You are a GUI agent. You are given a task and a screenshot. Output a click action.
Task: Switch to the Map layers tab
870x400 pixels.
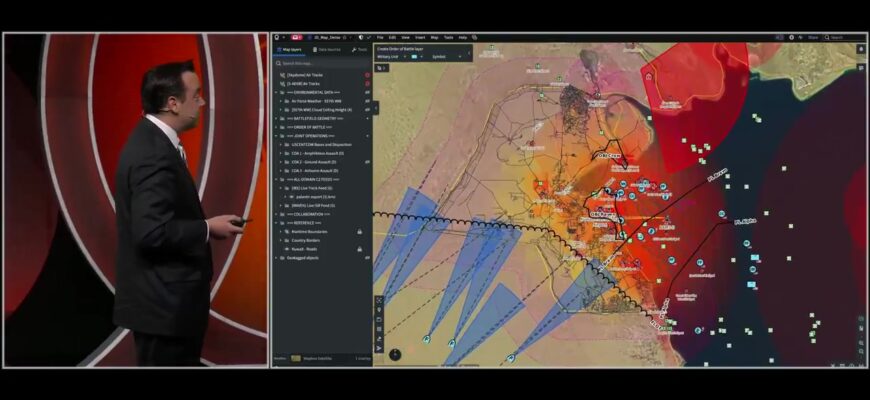[x=289, y=49]
